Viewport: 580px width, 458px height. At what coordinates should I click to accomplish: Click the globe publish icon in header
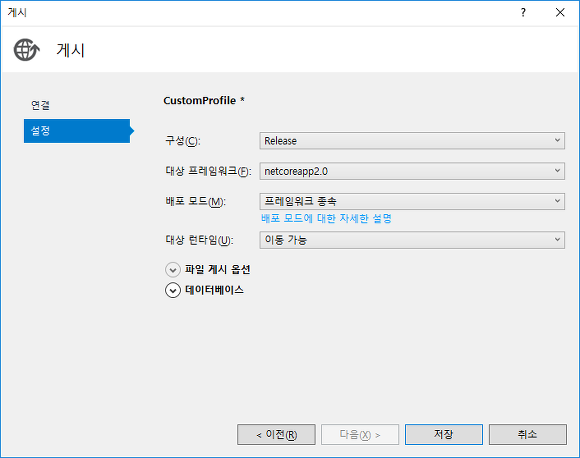point(27,50)
